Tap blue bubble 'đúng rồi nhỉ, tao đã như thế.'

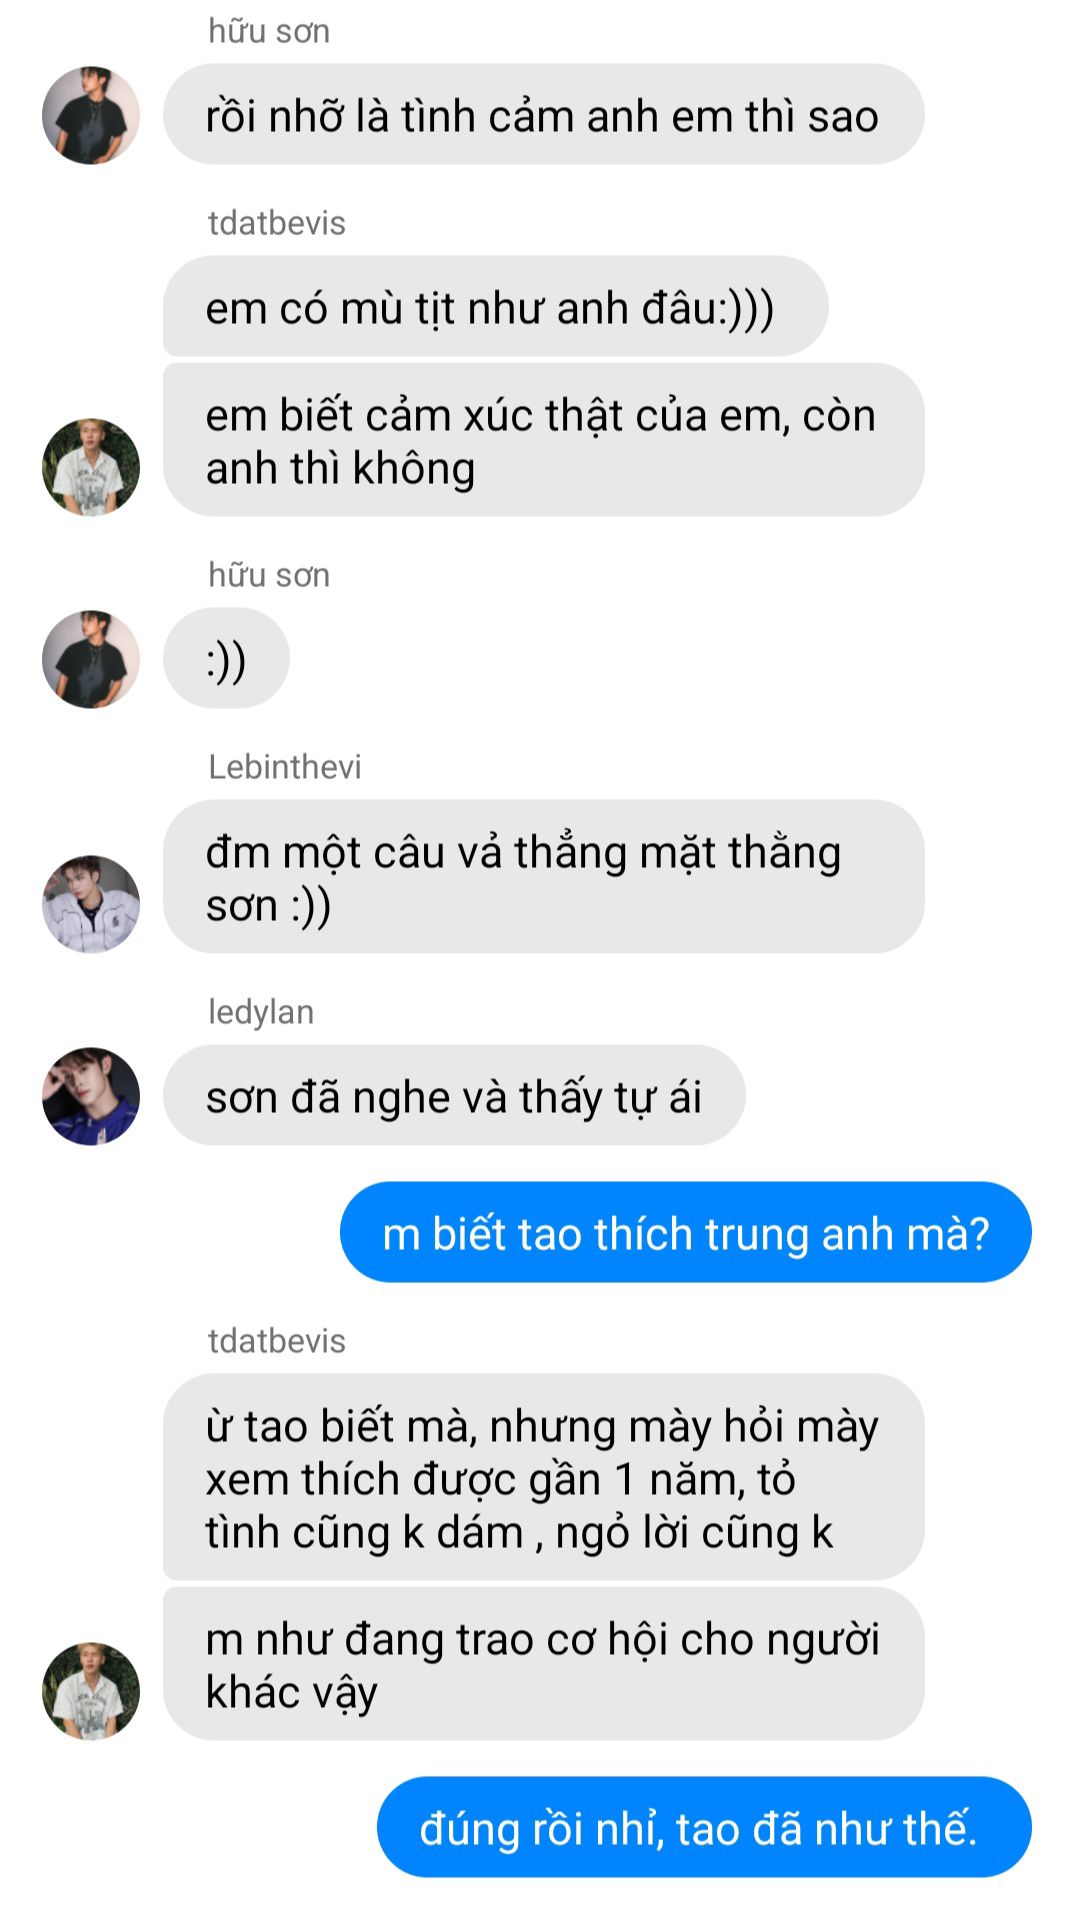pyautogui.click(x=704, y=1828)
